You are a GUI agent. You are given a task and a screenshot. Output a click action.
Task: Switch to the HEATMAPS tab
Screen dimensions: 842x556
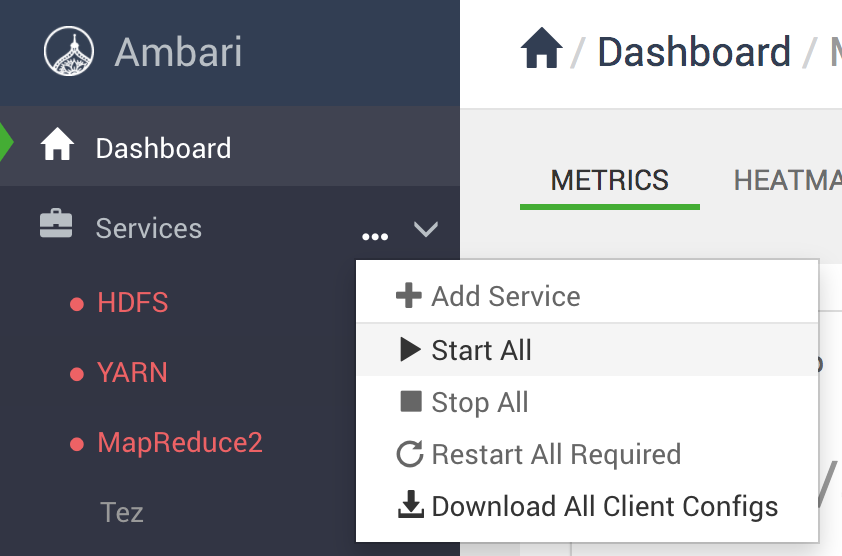787,181
